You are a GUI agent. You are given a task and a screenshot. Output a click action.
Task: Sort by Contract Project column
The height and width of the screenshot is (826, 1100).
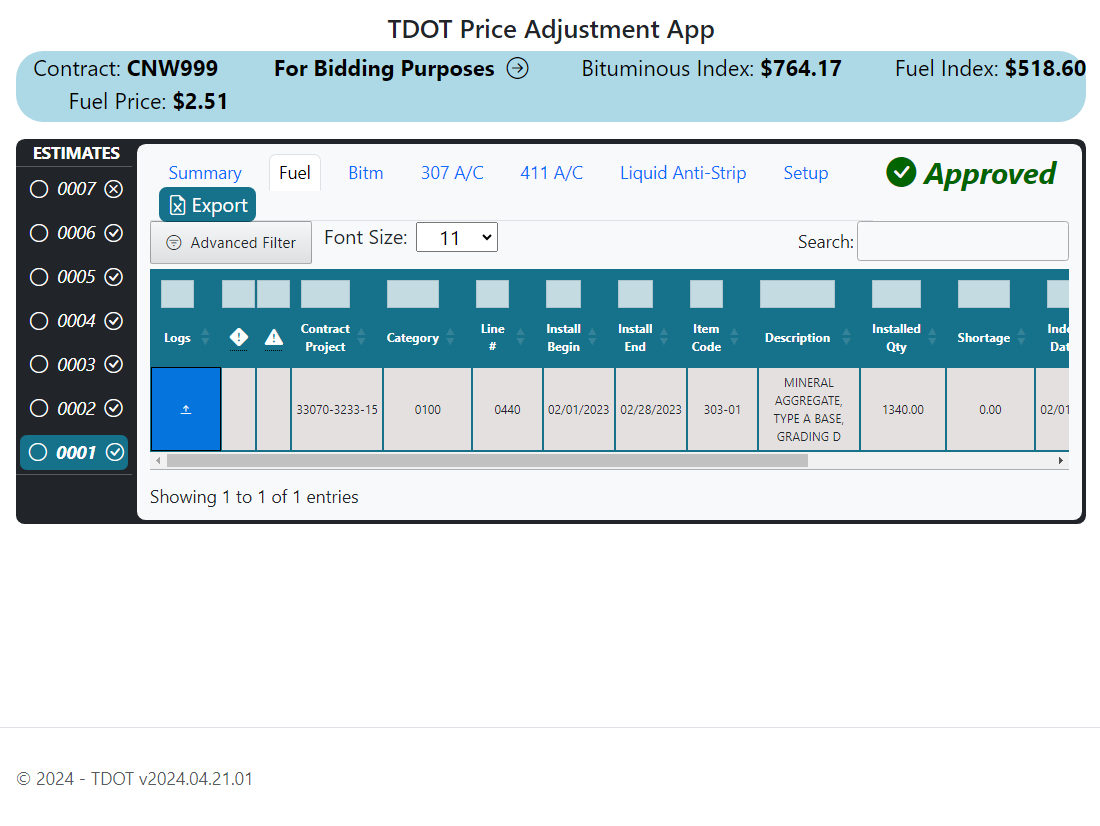tap(361, 338)
